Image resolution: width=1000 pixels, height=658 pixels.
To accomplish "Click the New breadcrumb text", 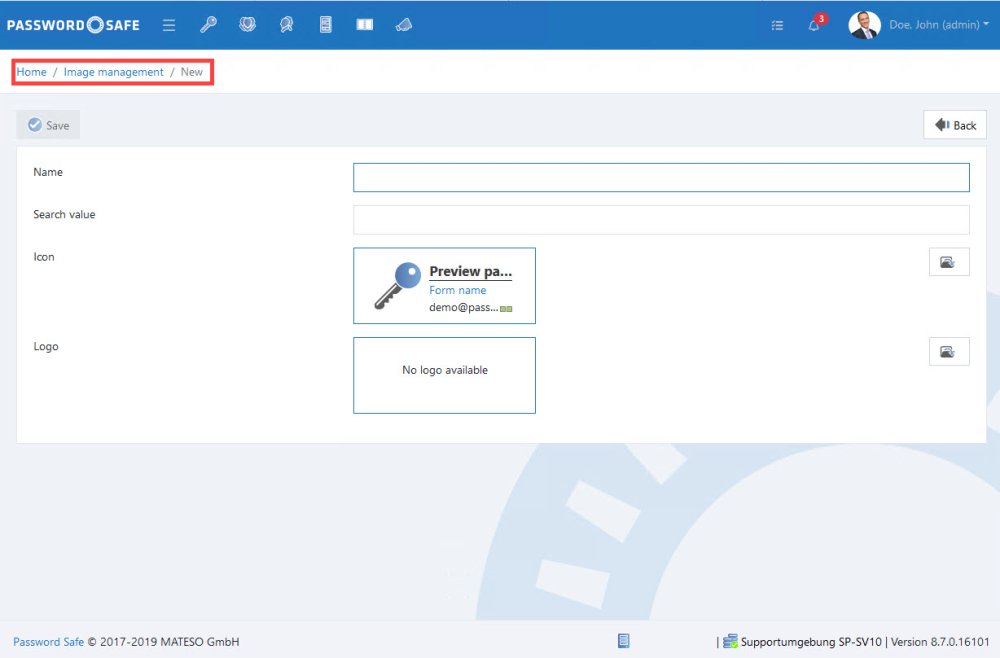I will [191, 72].
